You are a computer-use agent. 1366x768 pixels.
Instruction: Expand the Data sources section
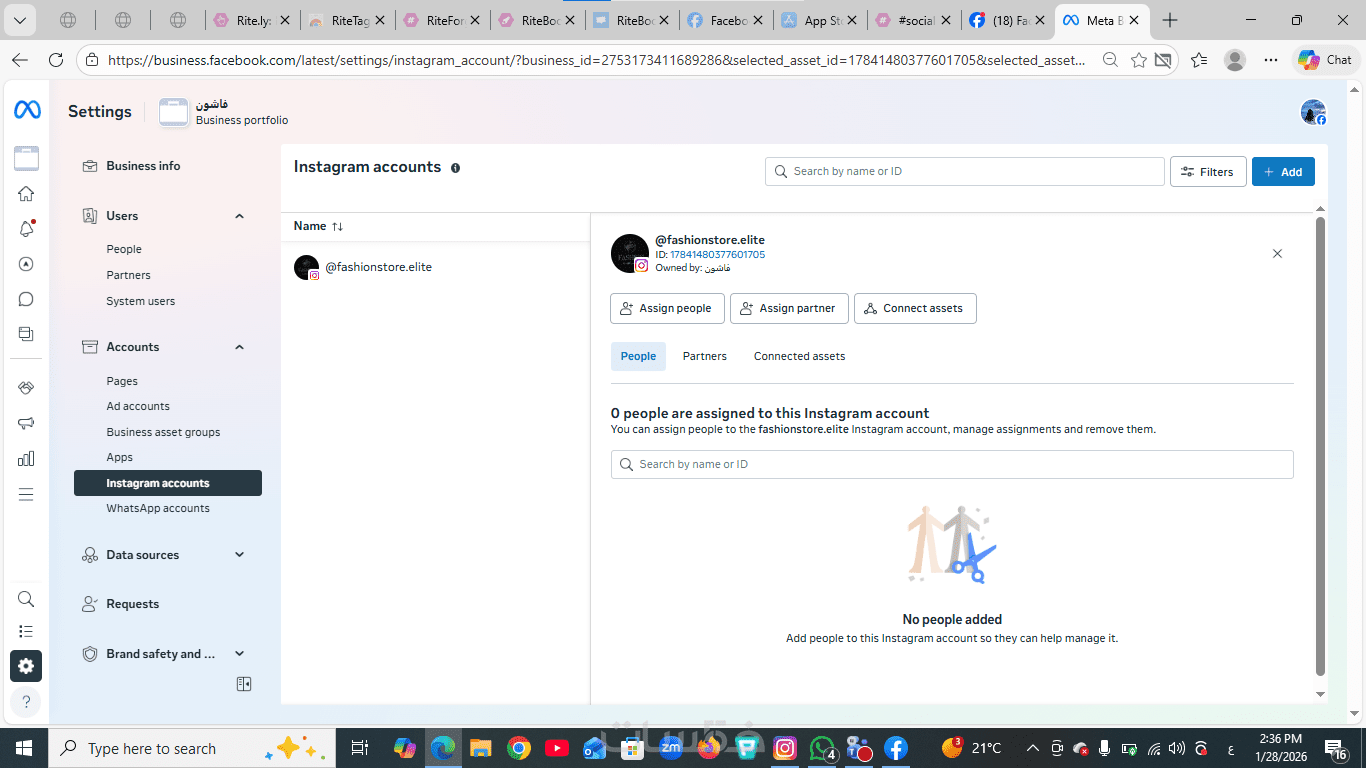point(239,555)
